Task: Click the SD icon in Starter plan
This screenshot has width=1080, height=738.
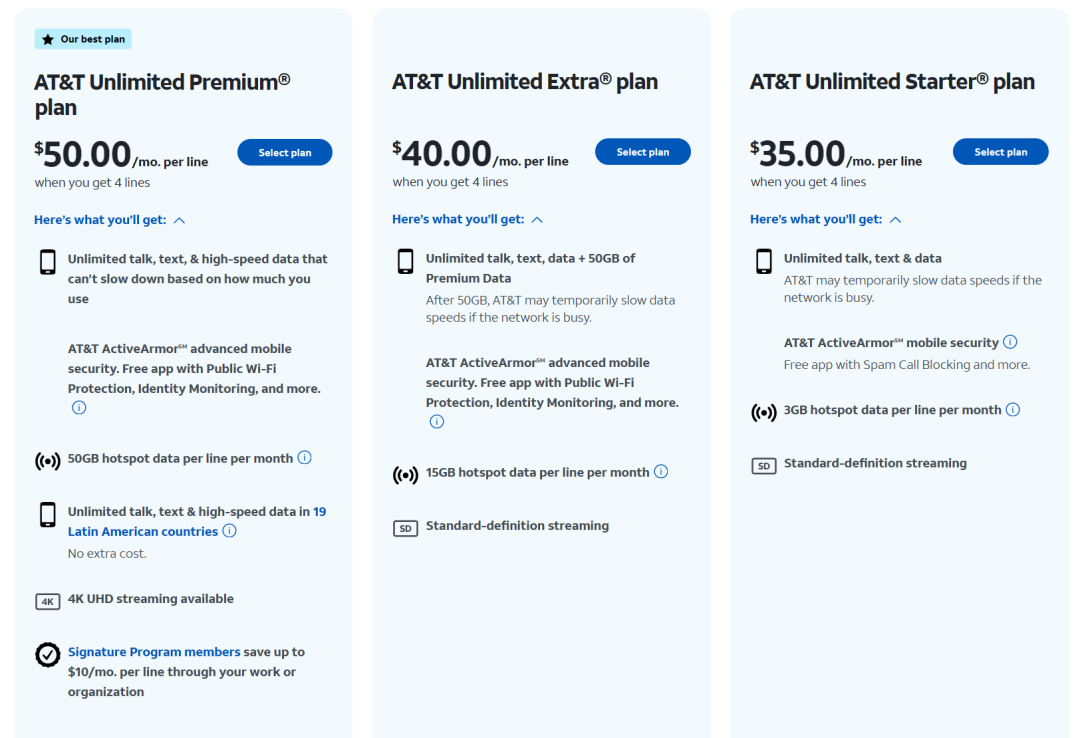Action: 764,465
